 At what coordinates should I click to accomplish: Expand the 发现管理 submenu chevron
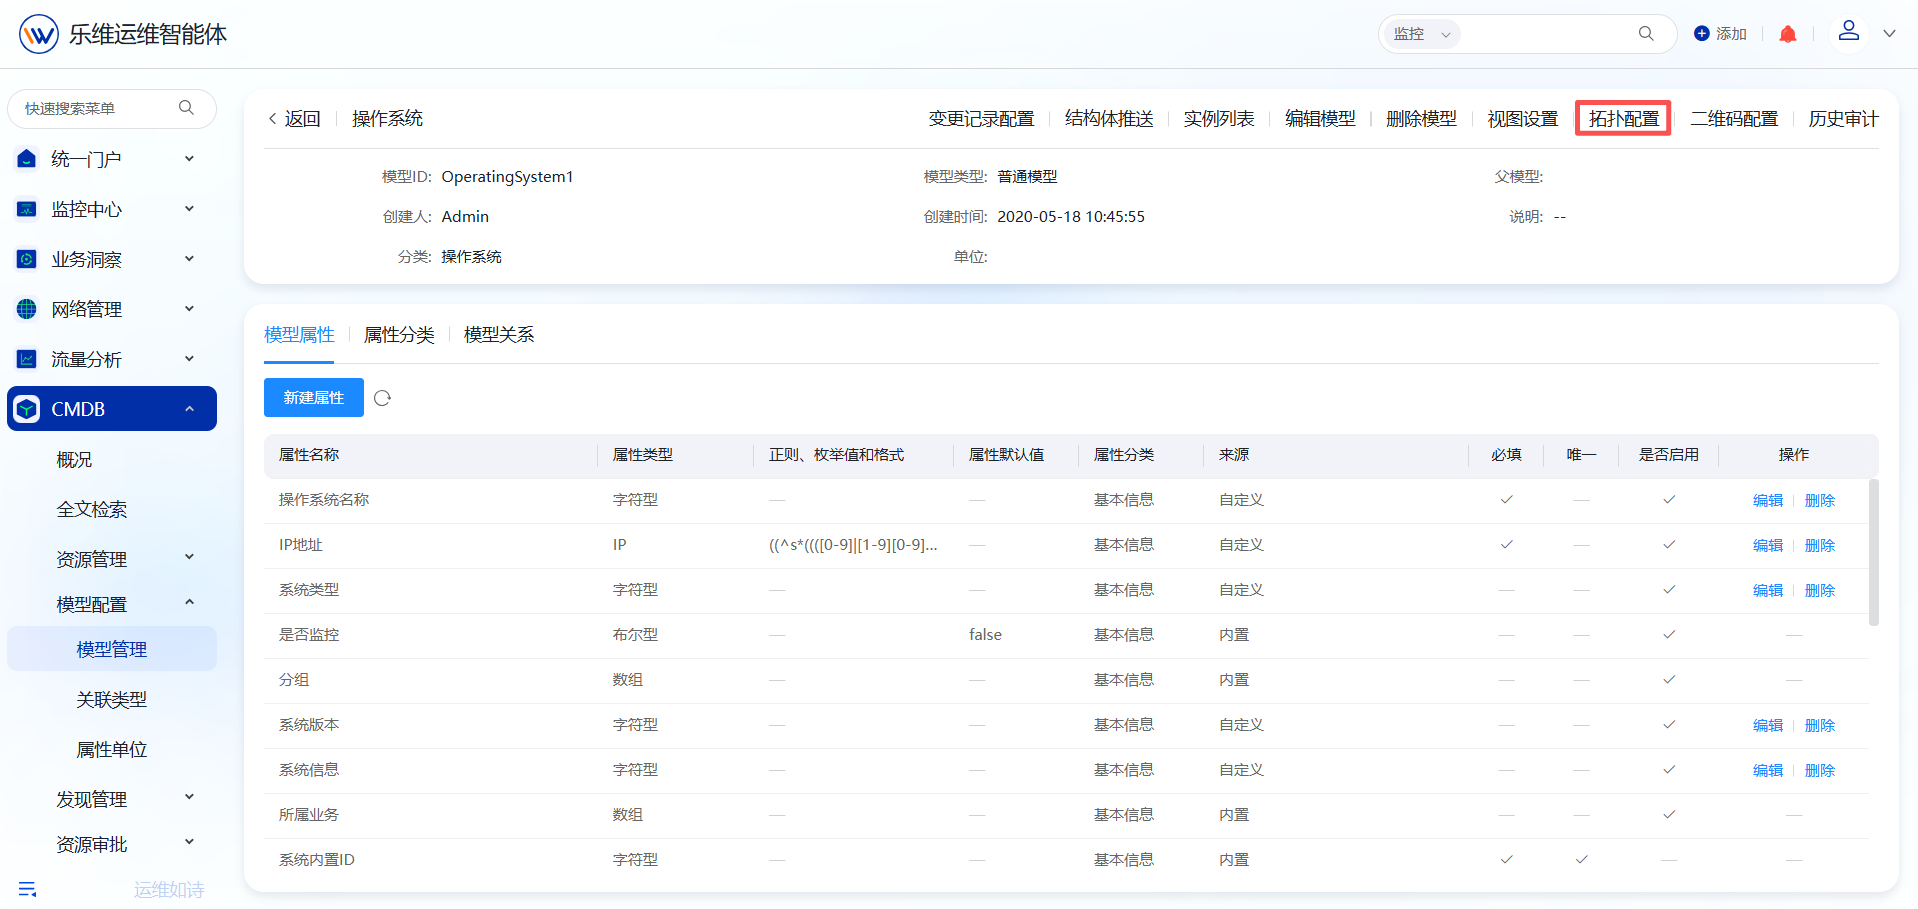[x=189, y=798]
